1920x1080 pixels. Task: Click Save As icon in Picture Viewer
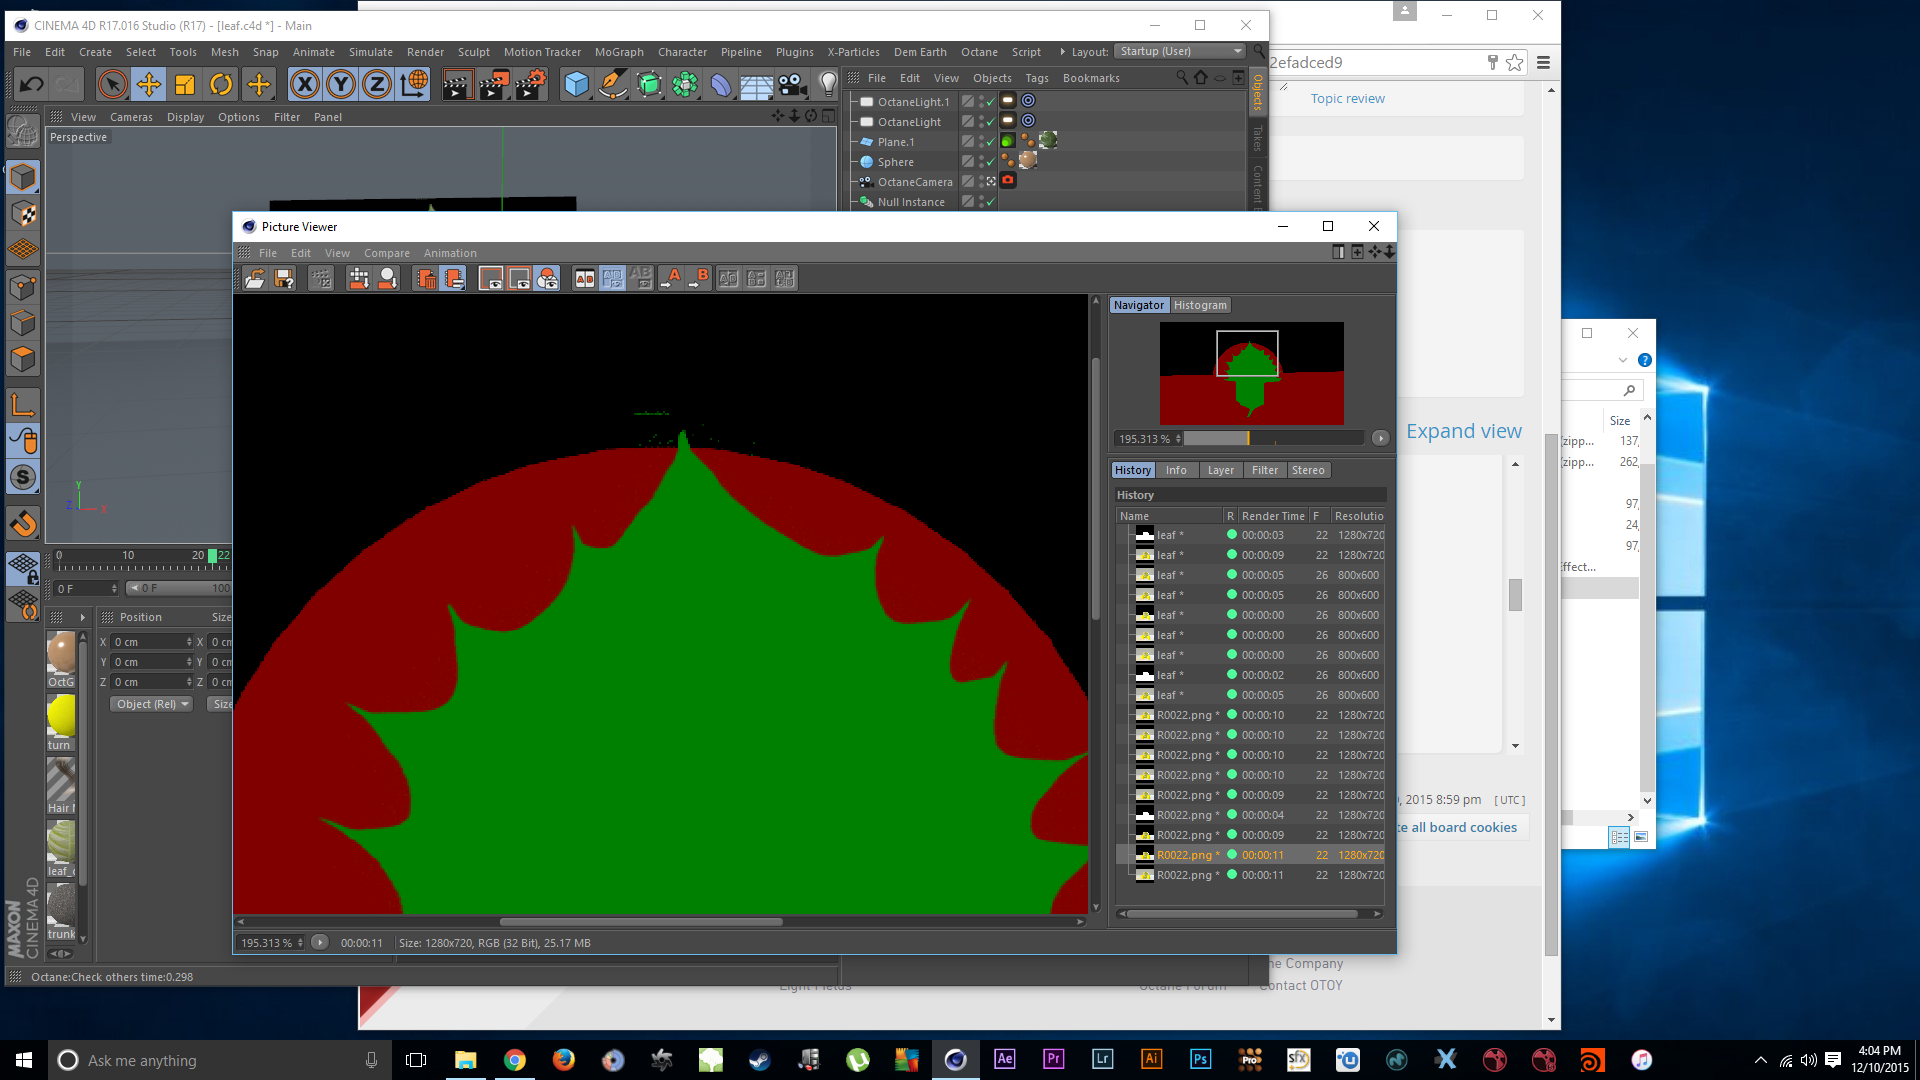pos(285,279)
